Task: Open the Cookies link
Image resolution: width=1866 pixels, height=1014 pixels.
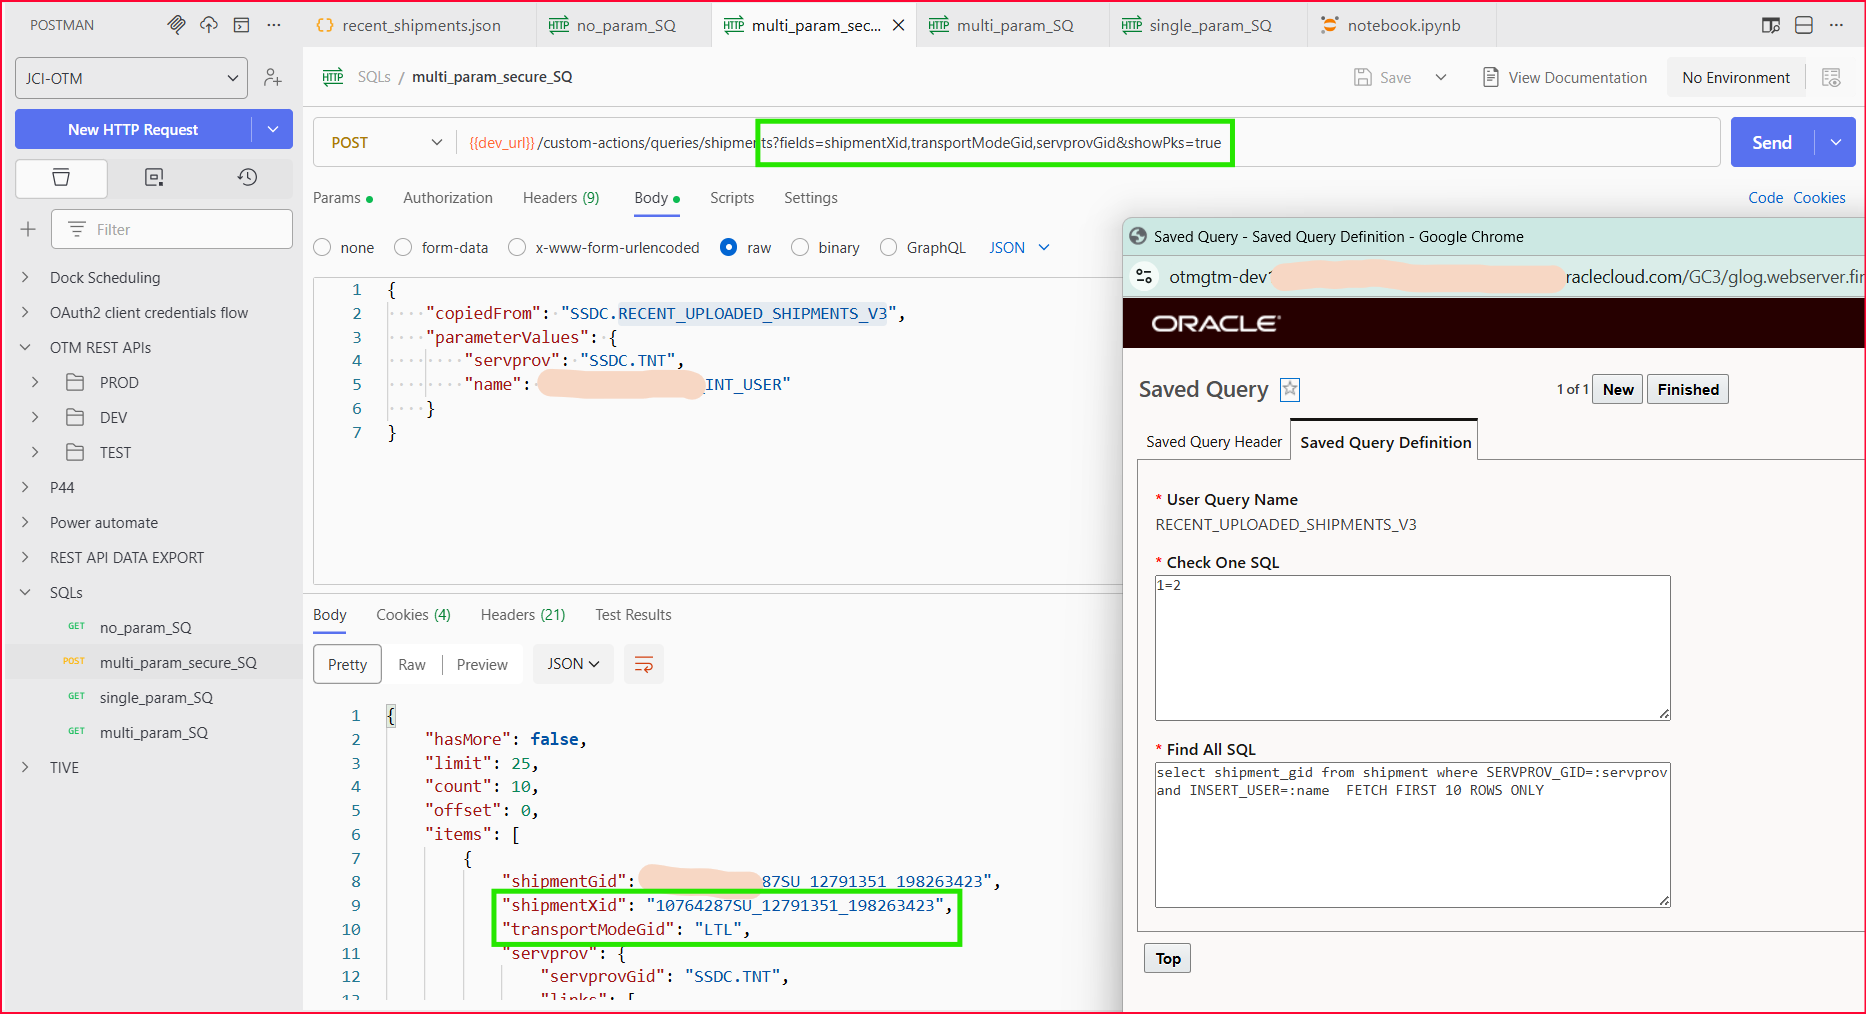Action: pyautogui.click(x=1819, y=198)
